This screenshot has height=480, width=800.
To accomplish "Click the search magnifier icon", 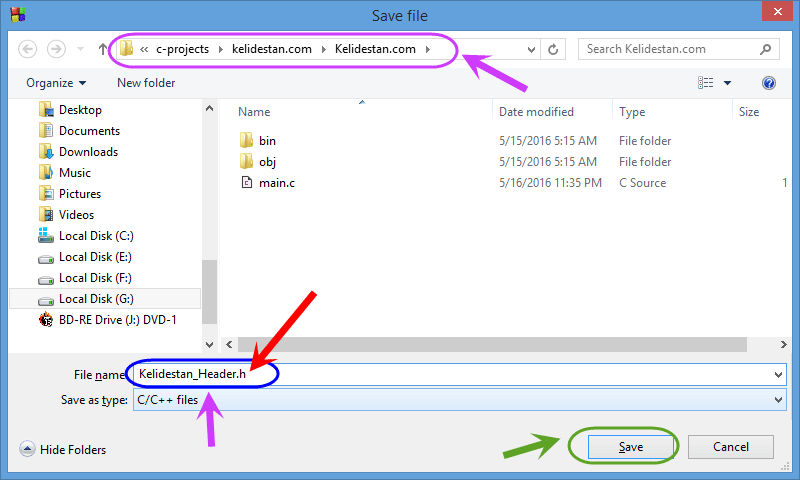I will point(765,49).
